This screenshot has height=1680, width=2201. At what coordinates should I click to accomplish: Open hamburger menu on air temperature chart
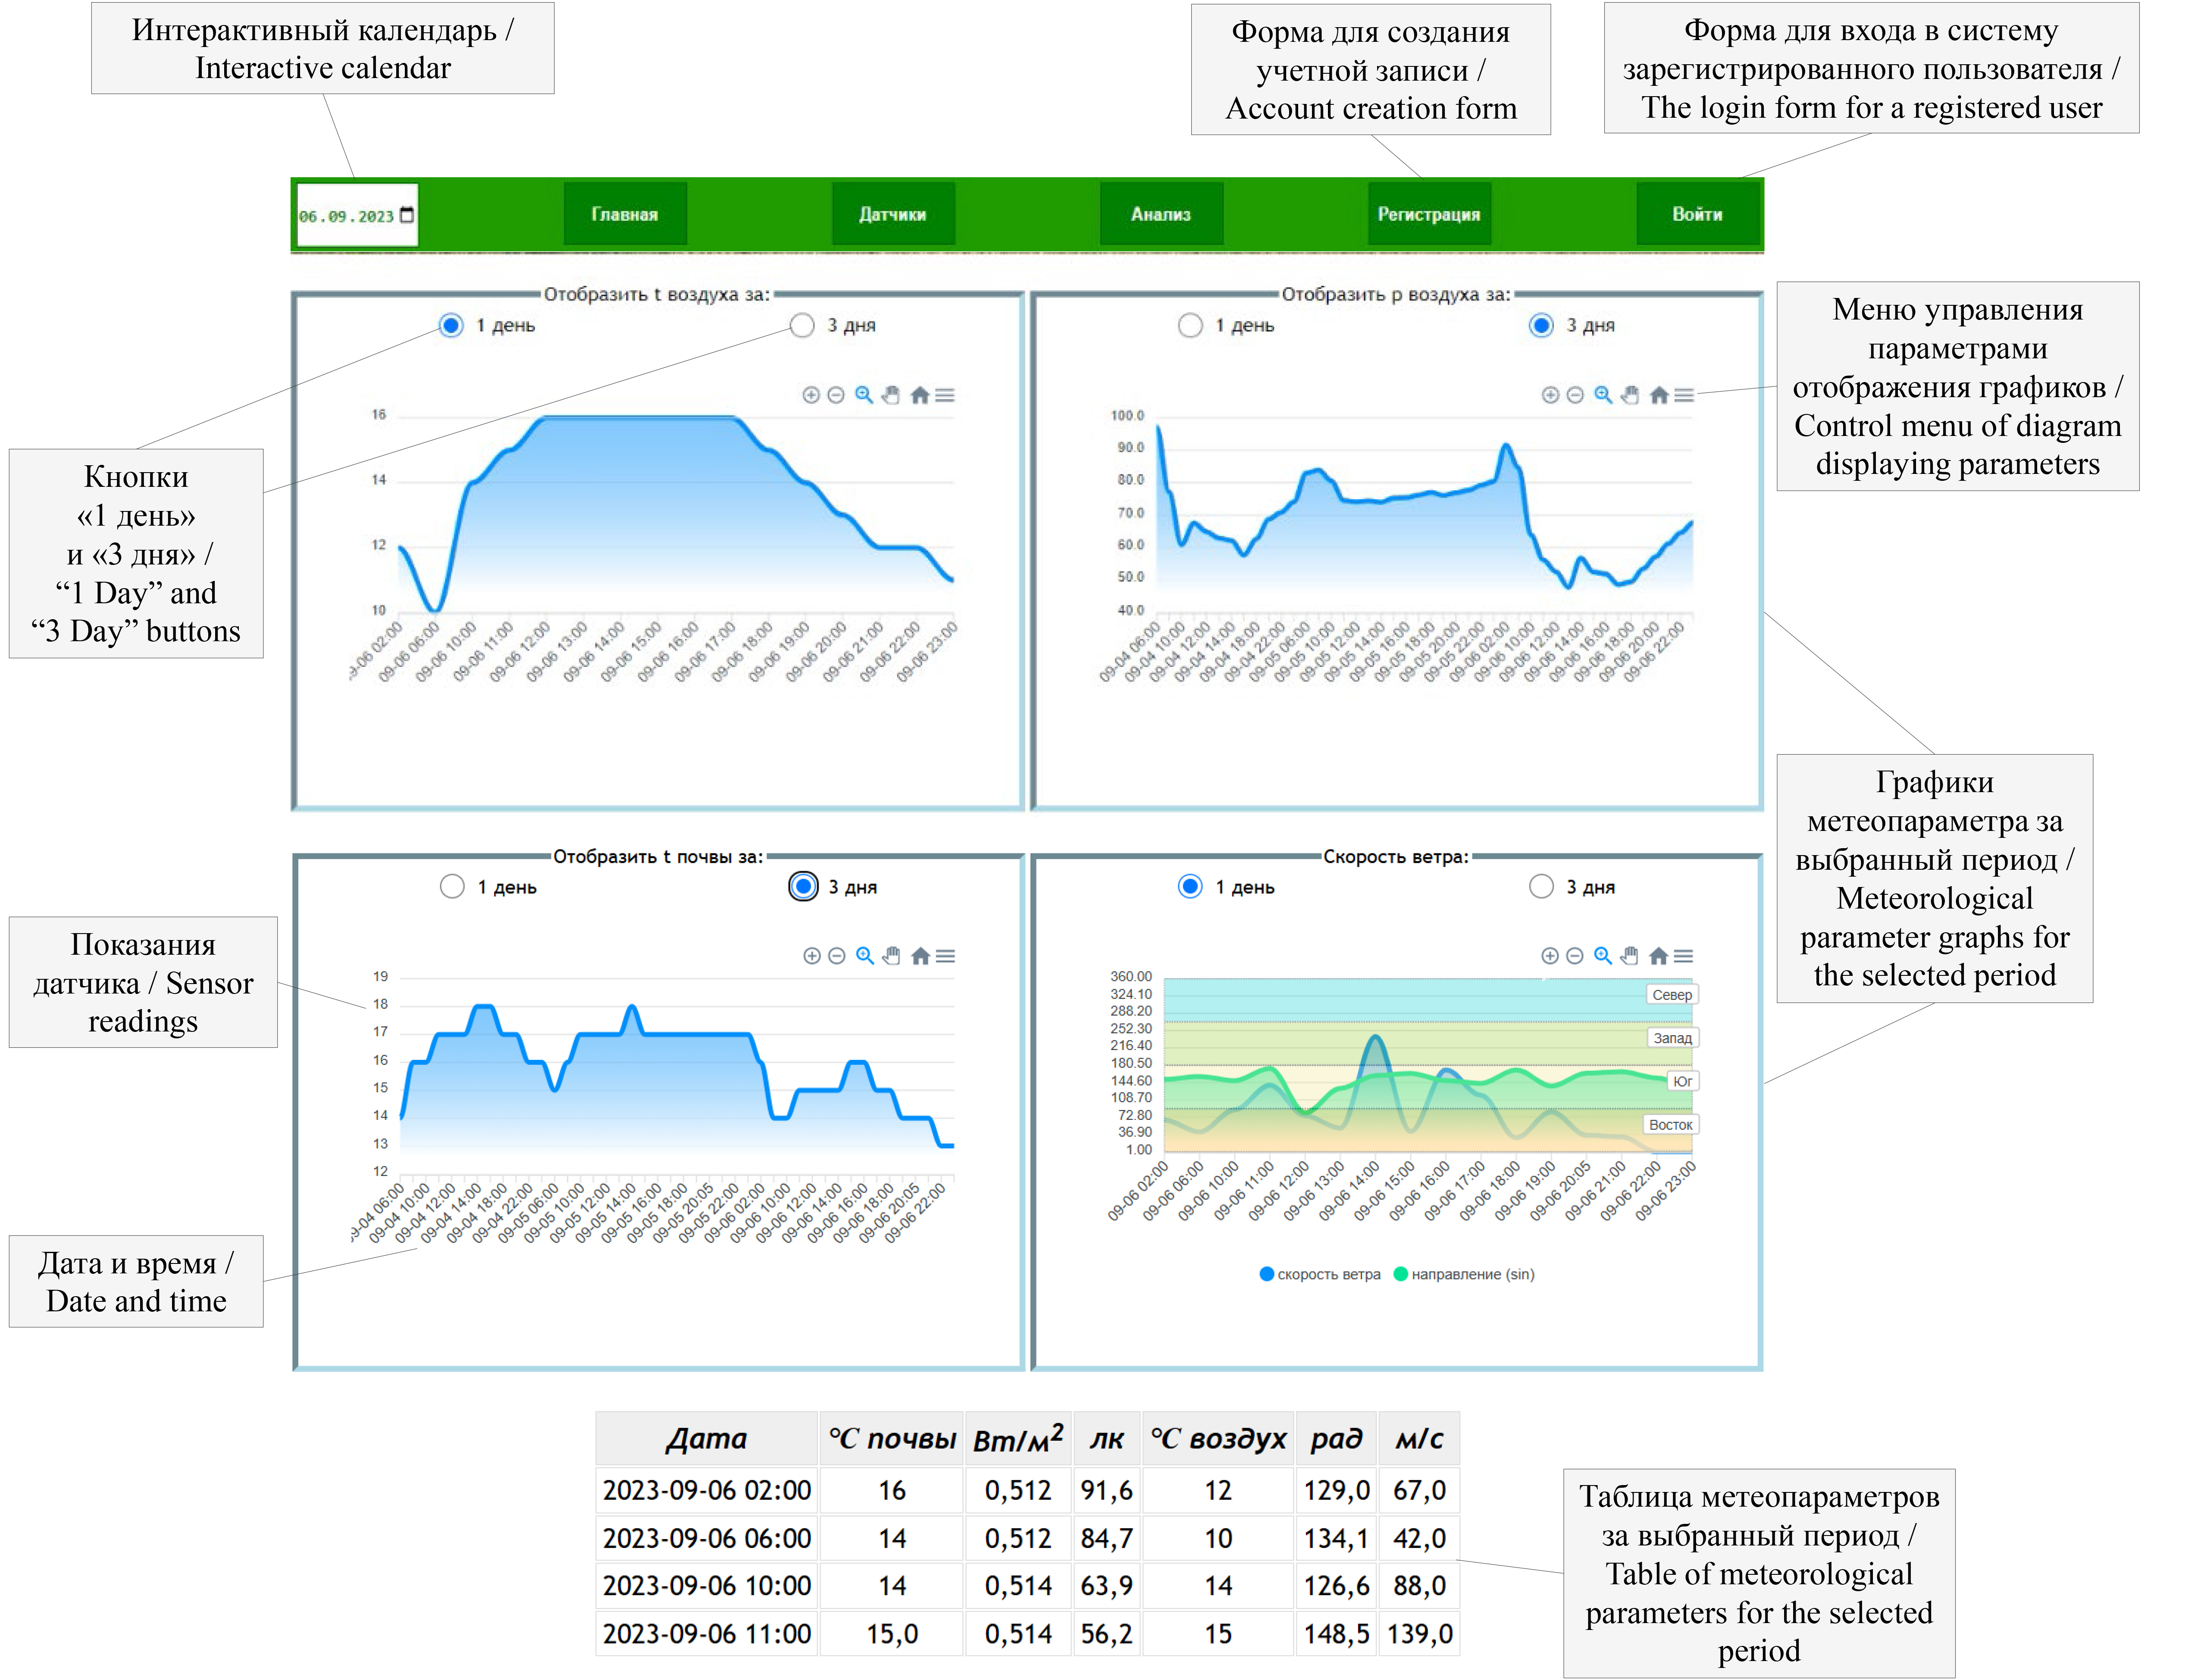[945, 395]
